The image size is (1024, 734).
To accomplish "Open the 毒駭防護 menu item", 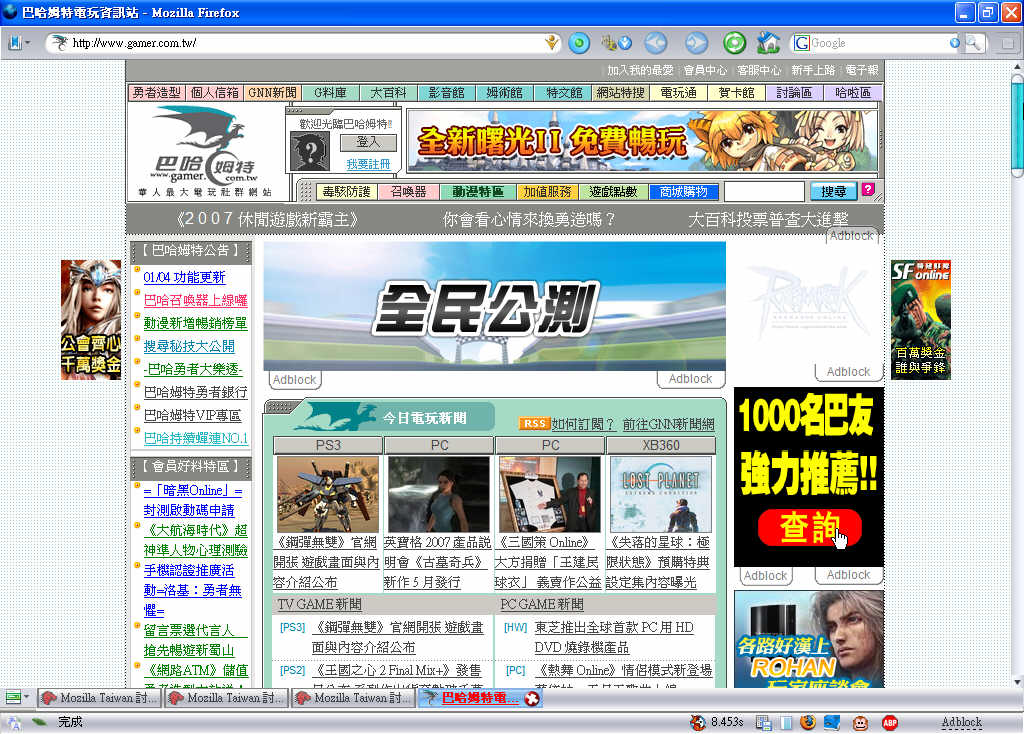I will [346, 192].
